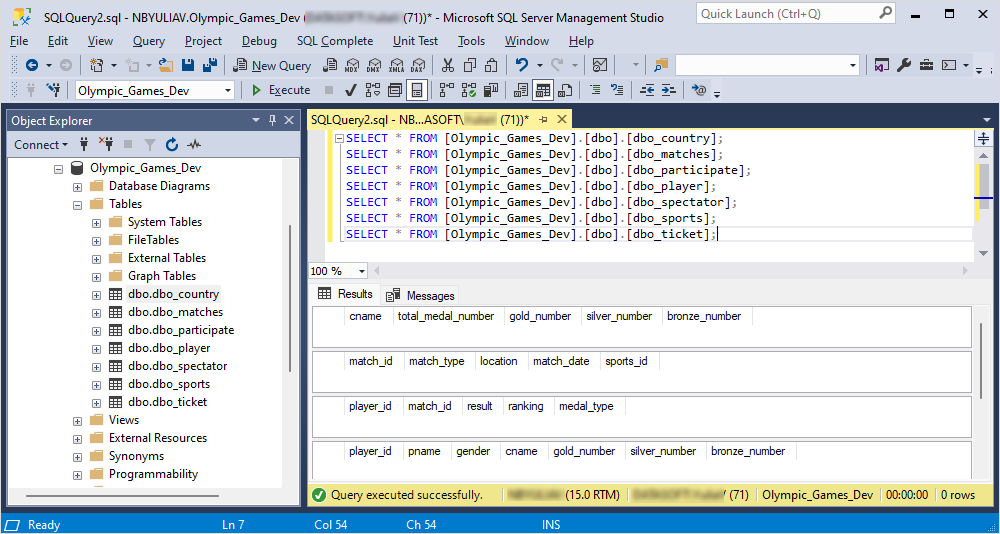The width and height of the screenshot is (1000, 534).
Task: Click Uncomment selected lines icon
Action: click(617, 90)
